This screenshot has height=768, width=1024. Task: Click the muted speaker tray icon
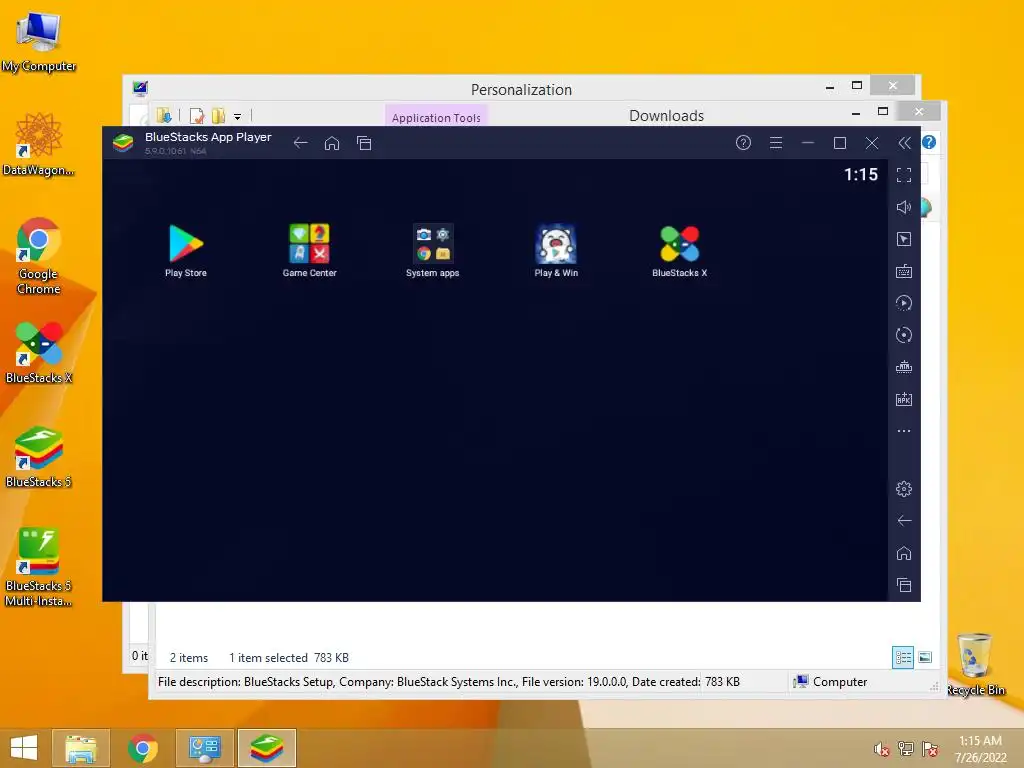(x=881, y=749)
